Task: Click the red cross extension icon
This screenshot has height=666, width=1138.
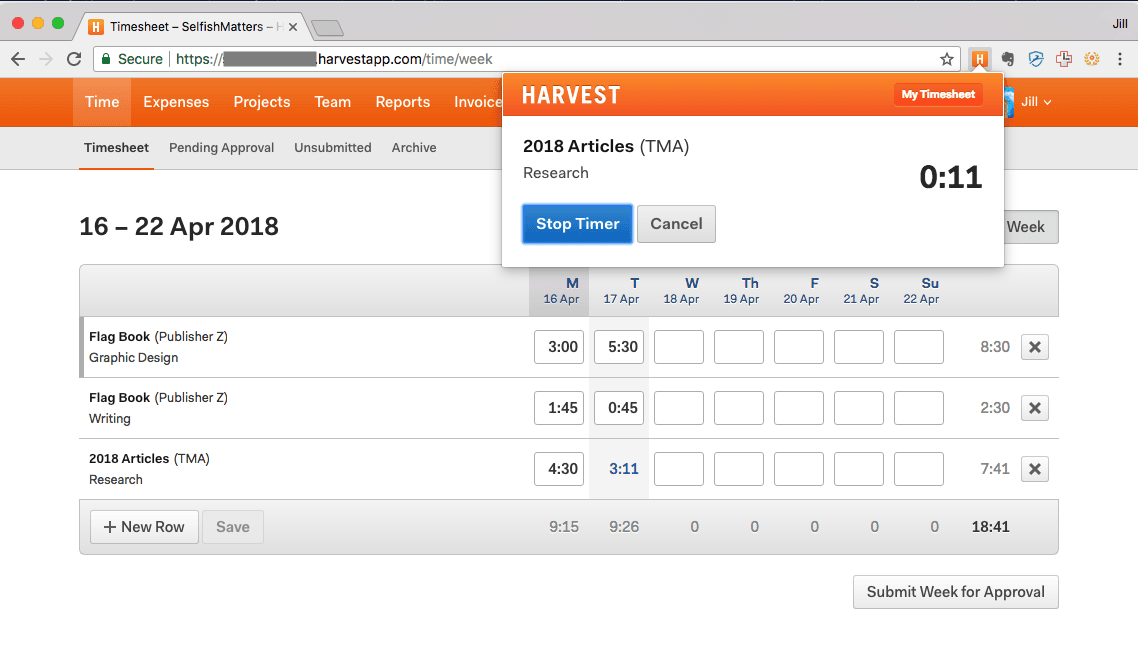Action: coord(1064,59)
